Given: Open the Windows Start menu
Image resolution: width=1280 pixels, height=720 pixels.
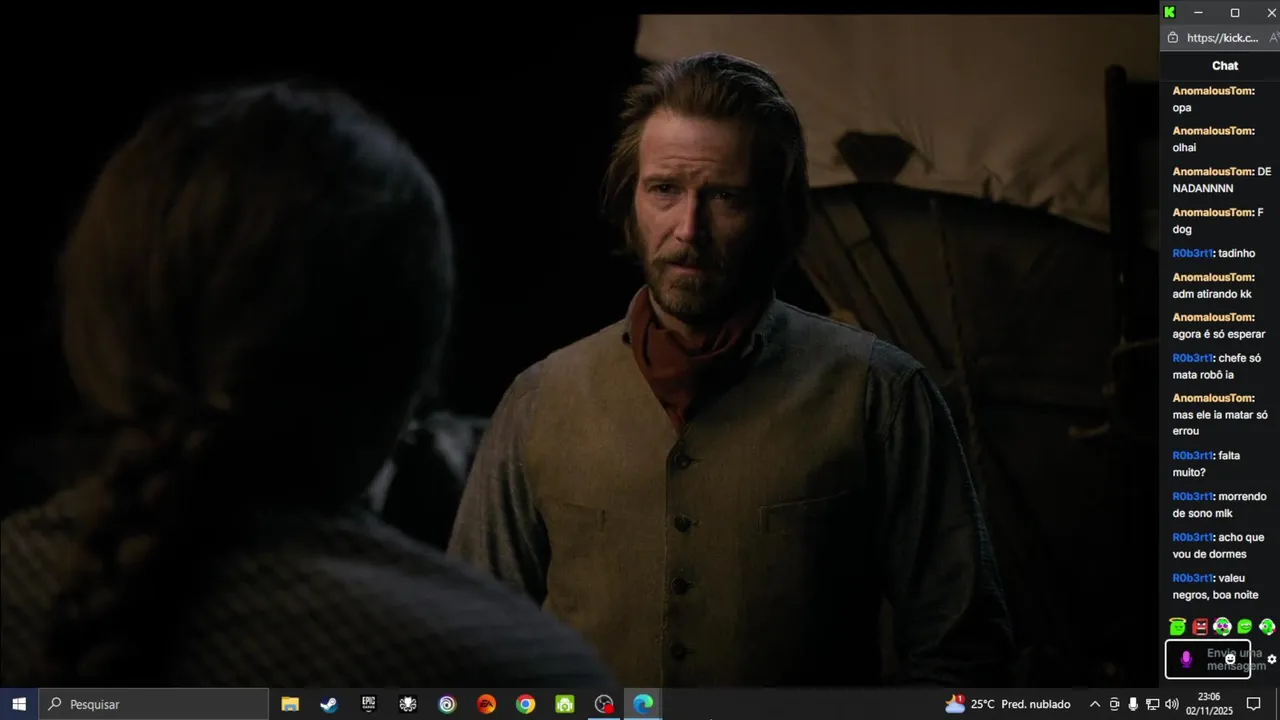Looking at the screenshot, I should tap(19, 704).
